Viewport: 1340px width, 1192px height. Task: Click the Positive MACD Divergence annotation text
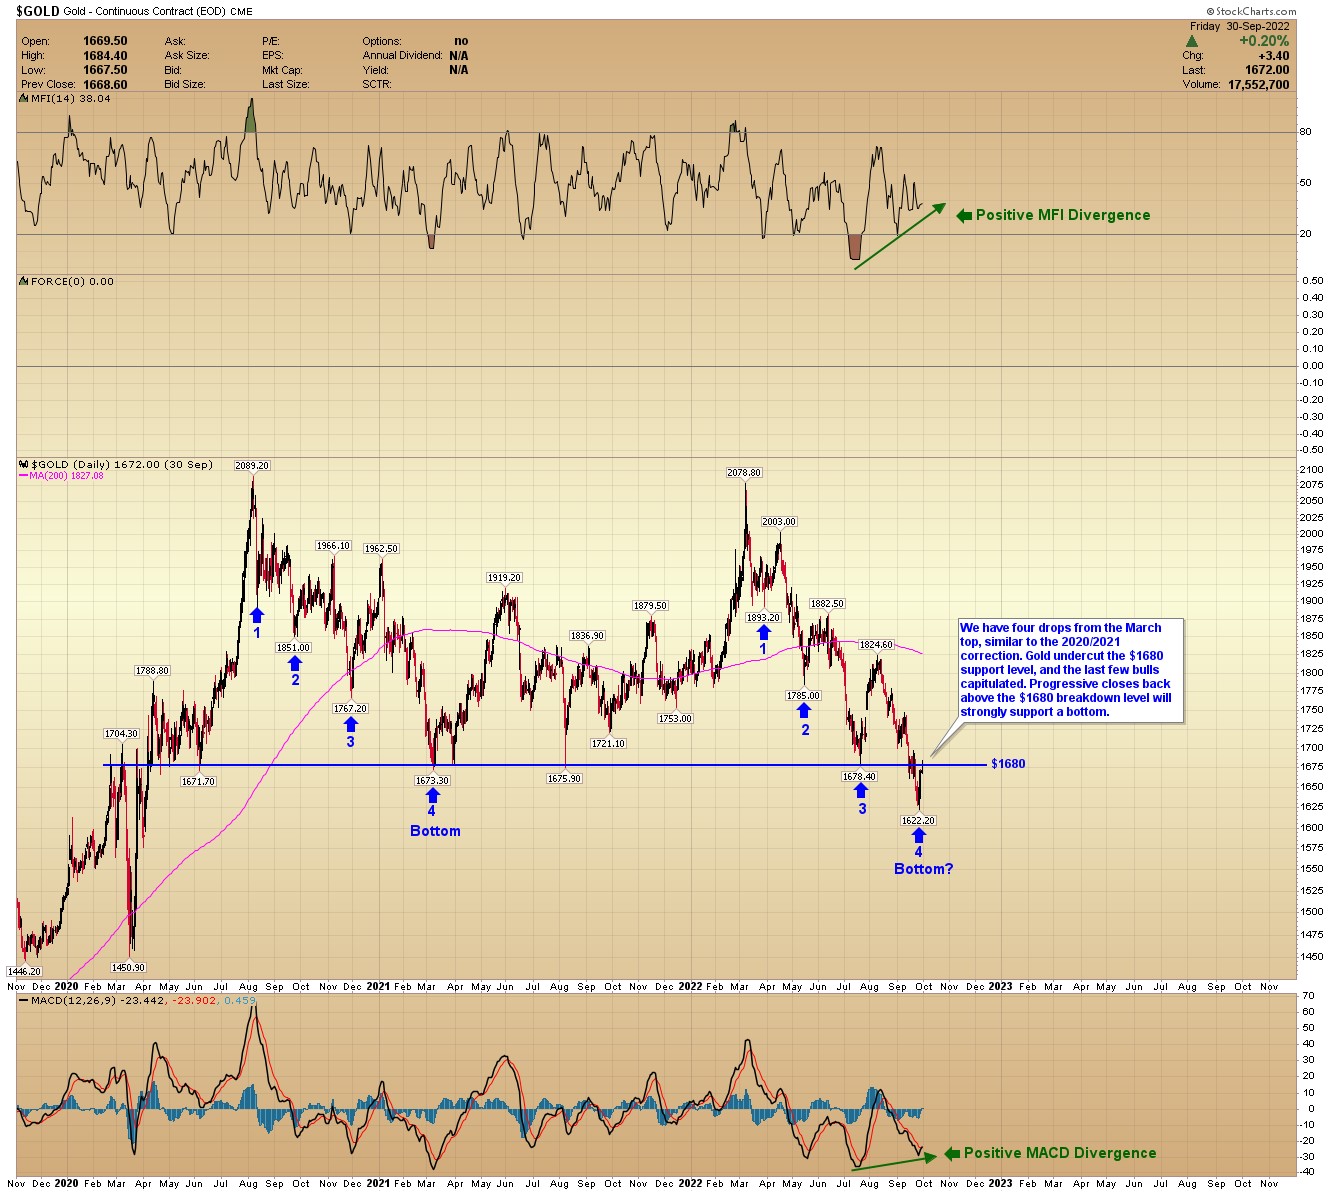tap(1060, 1153)
